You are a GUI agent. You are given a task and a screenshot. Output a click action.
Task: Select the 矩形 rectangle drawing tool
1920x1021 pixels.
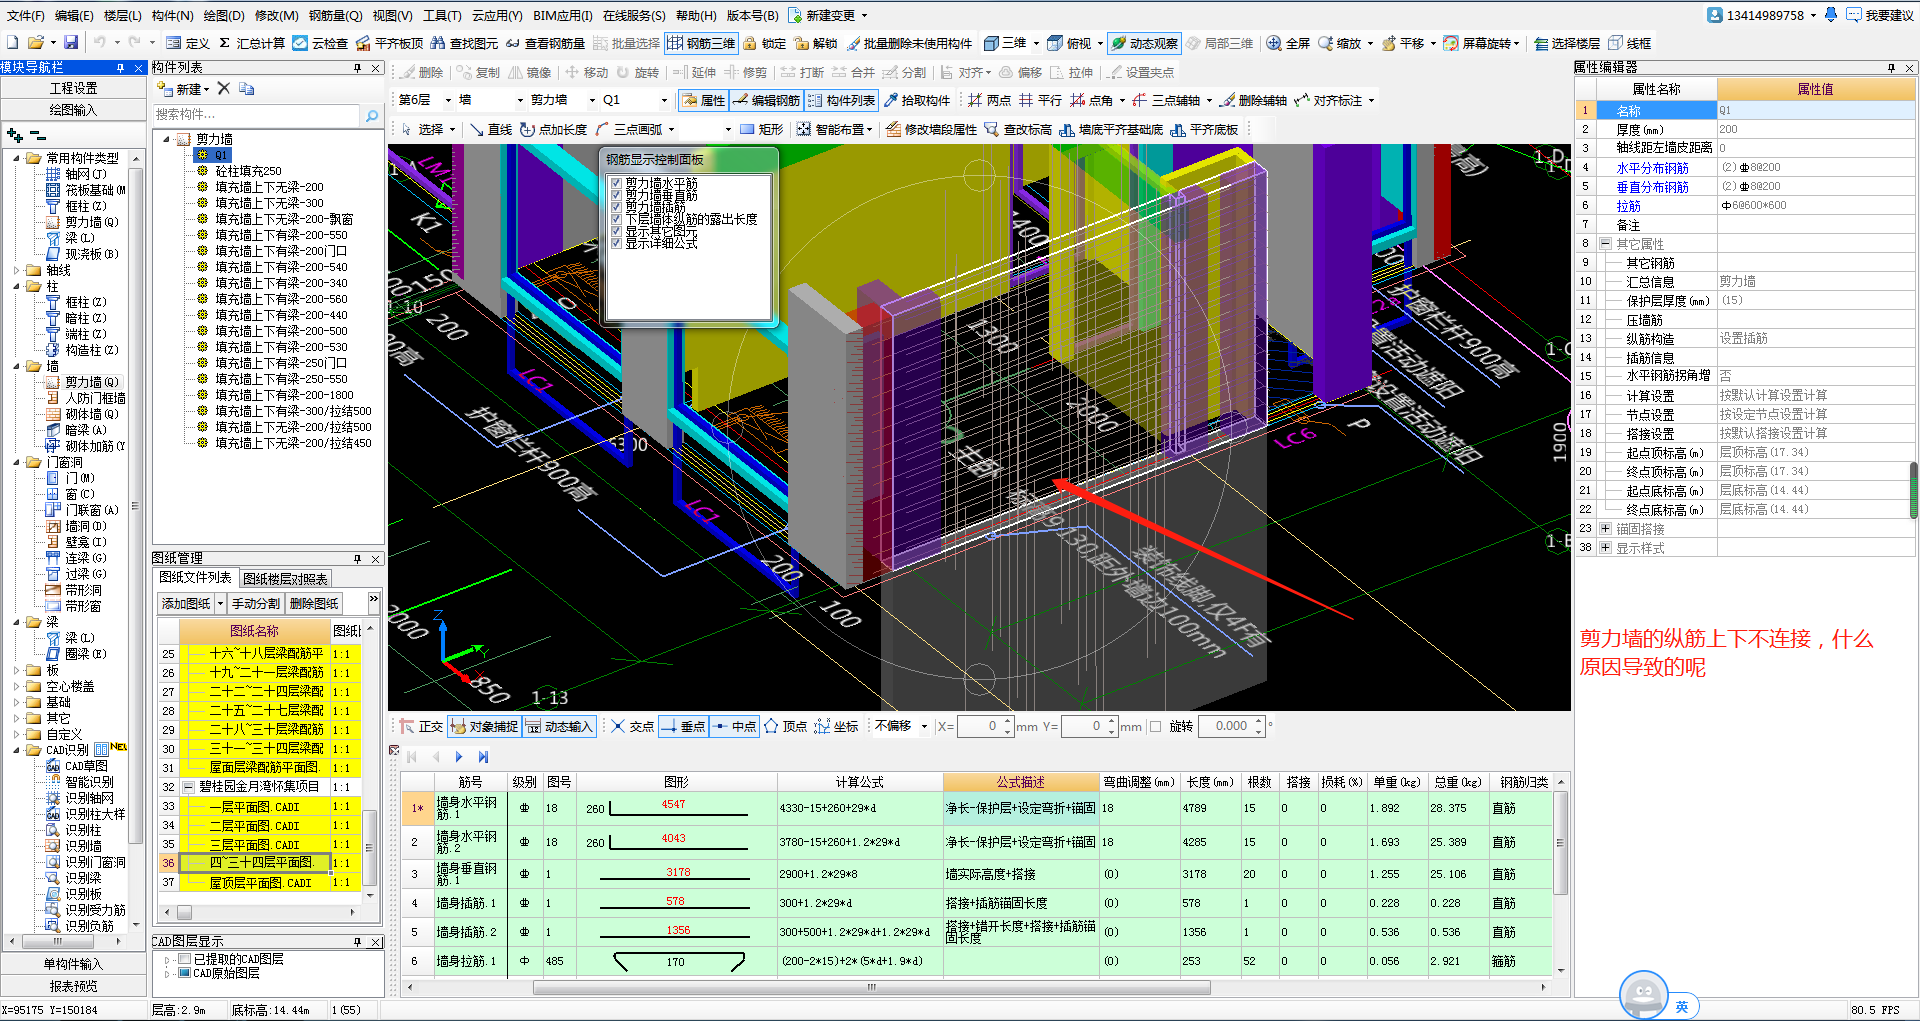(x=762, y=129)
